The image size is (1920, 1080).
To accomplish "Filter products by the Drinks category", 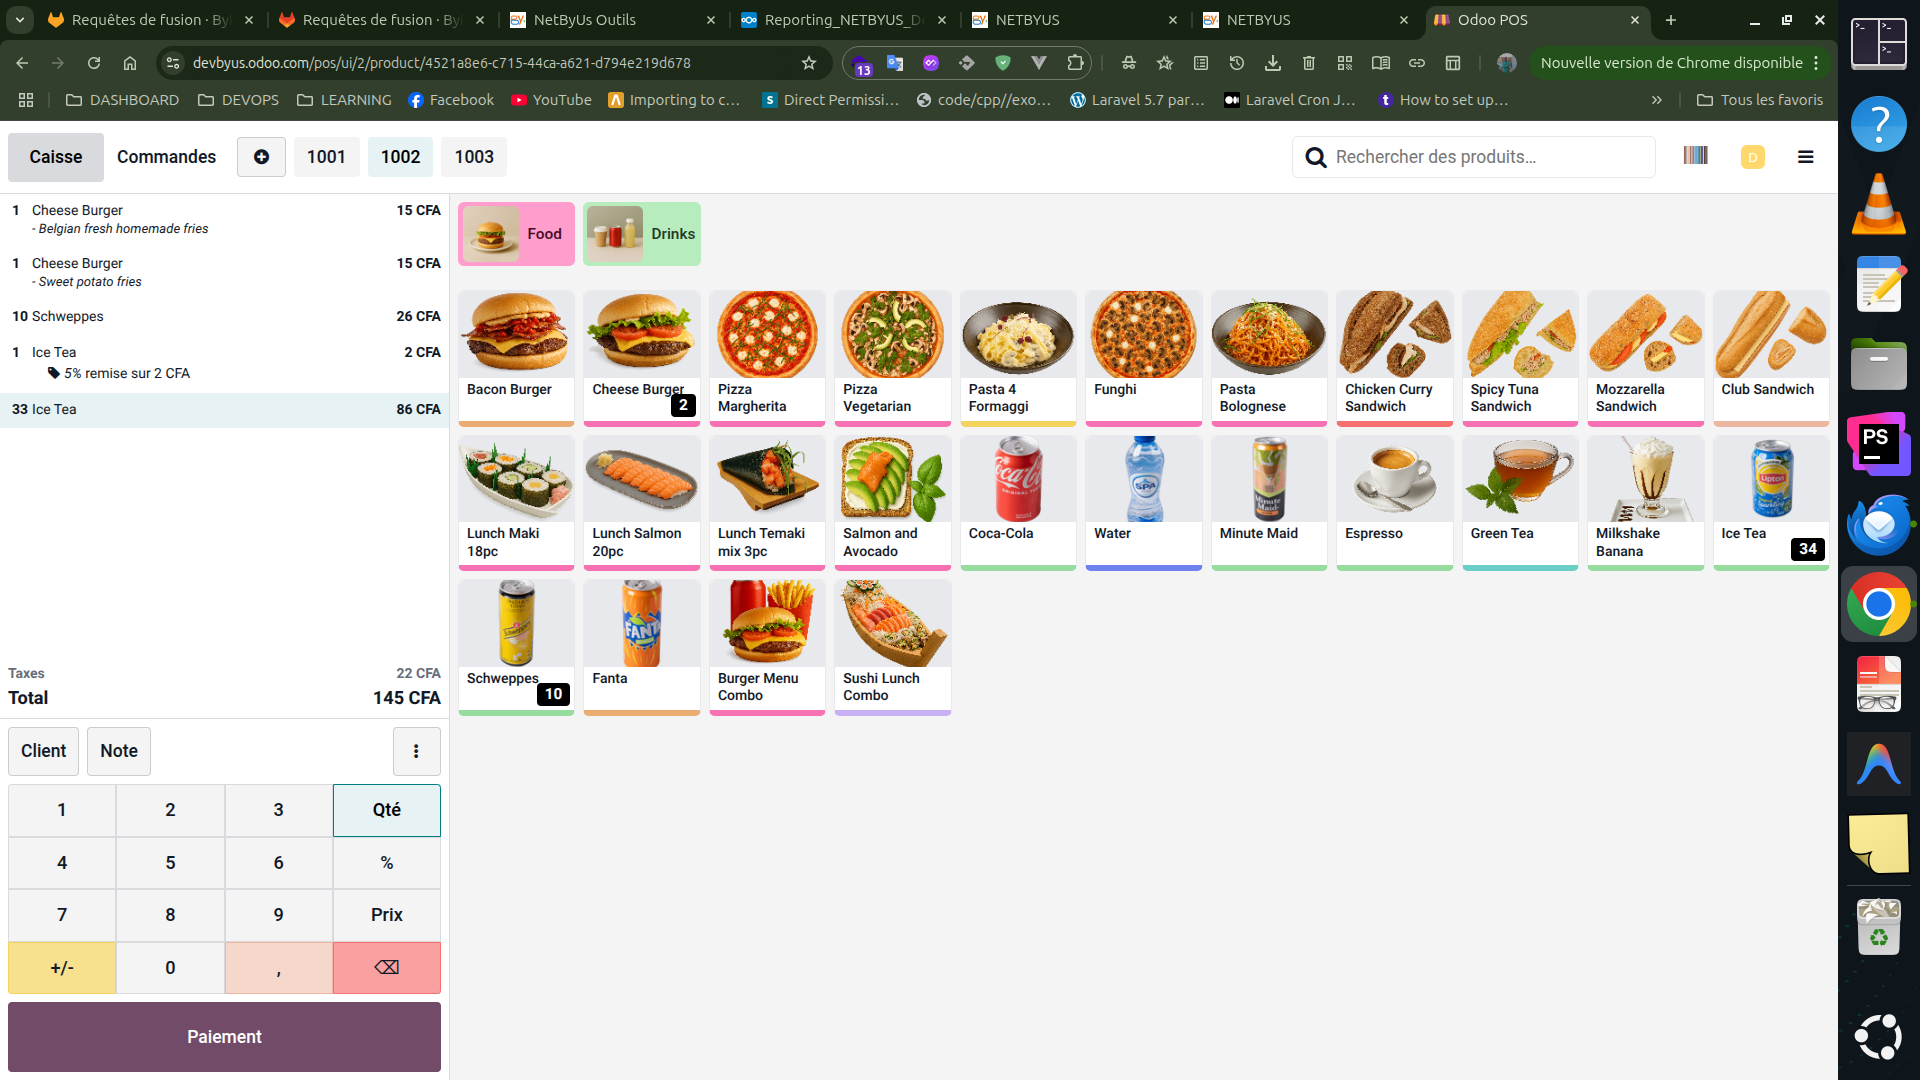I will 642,234.
